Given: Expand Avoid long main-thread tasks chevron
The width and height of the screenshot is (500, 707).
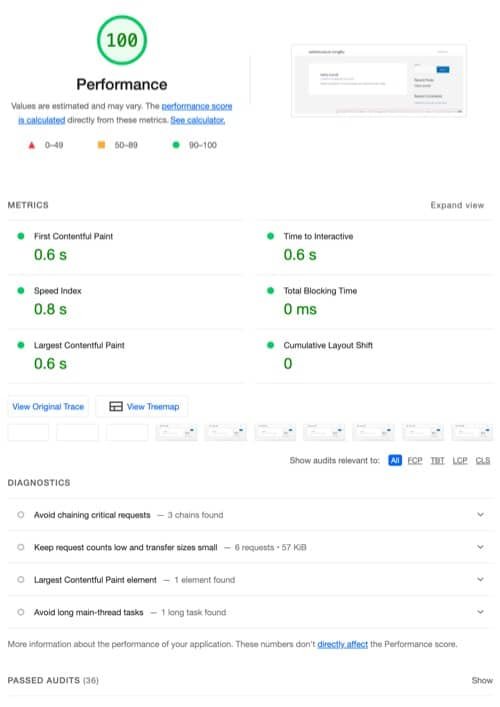Looking at the screenshot, I should click(x=481, y=612).
